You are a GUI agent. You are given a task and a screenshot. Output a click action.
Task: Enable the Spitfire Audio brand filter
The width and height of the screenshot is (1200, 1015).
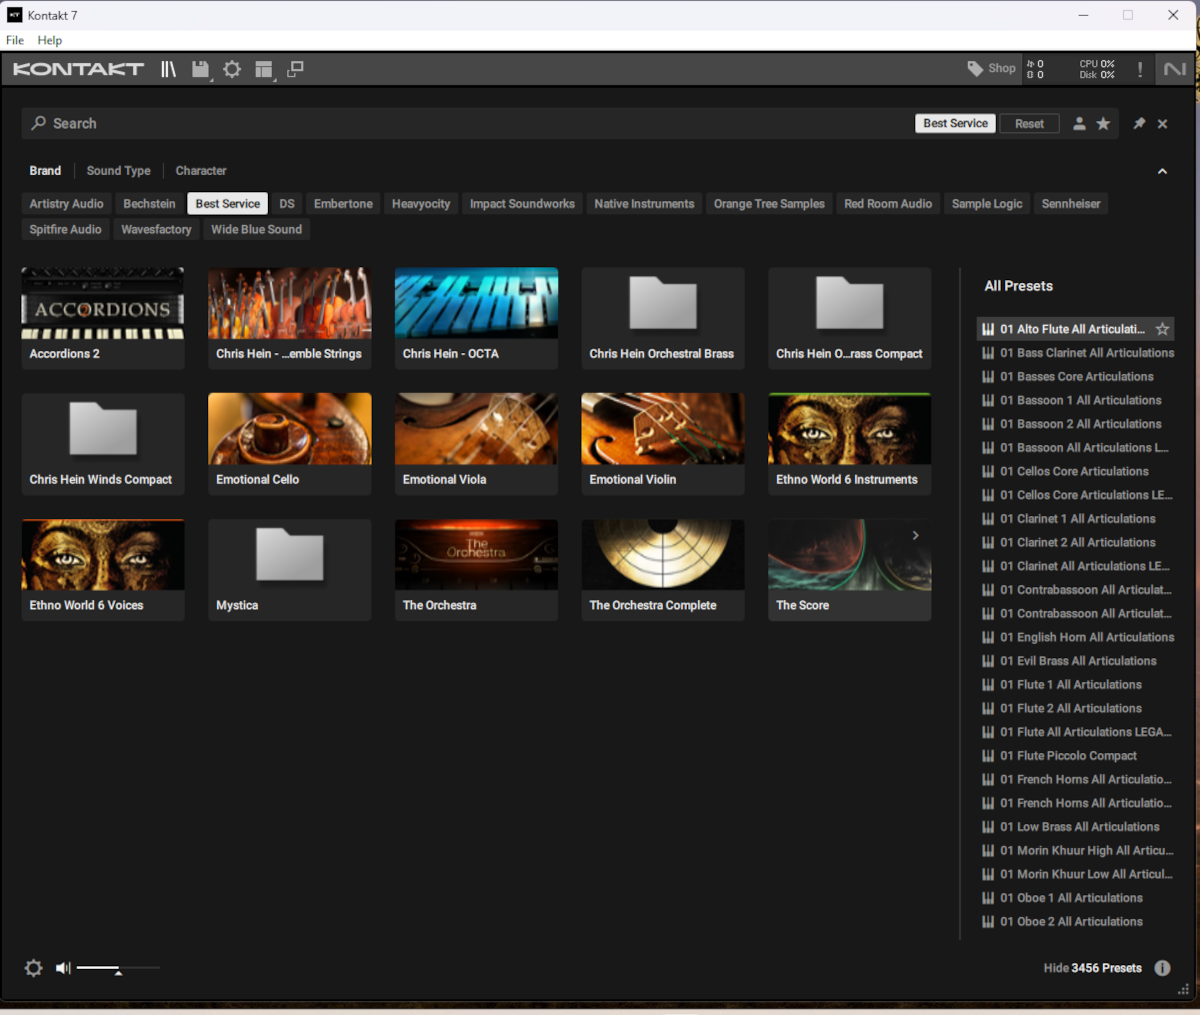(66, 230)
